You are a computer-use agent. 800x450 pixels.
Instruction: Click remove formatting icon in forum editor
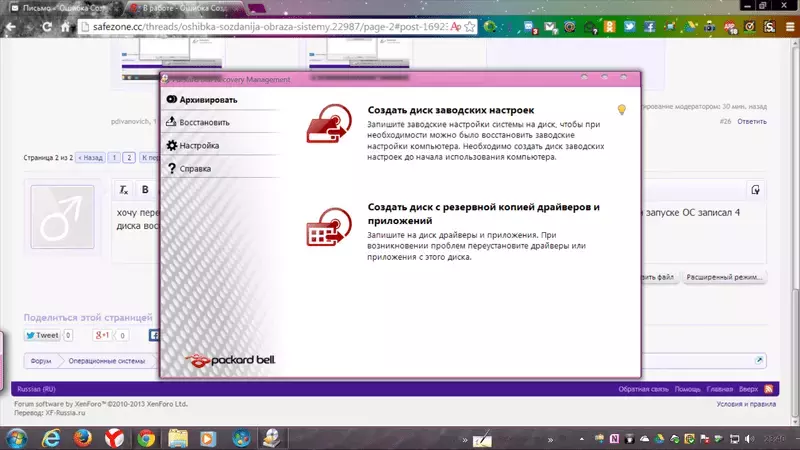pos(123,189)
